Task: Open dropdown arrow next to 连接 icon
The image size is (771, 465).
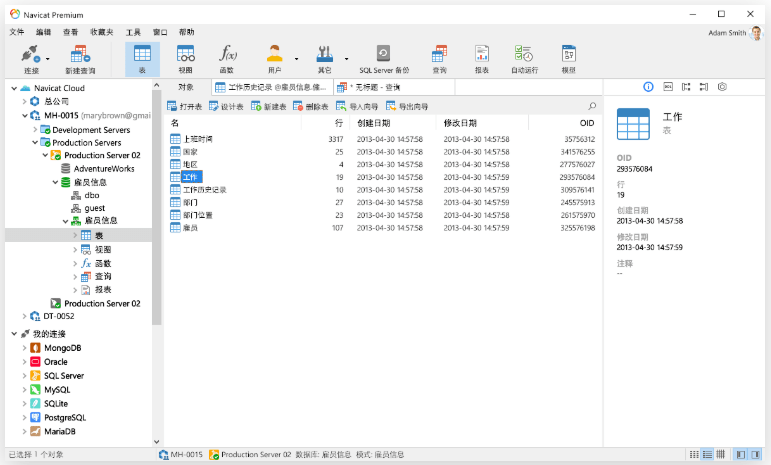Action: (x=48, y=59)
